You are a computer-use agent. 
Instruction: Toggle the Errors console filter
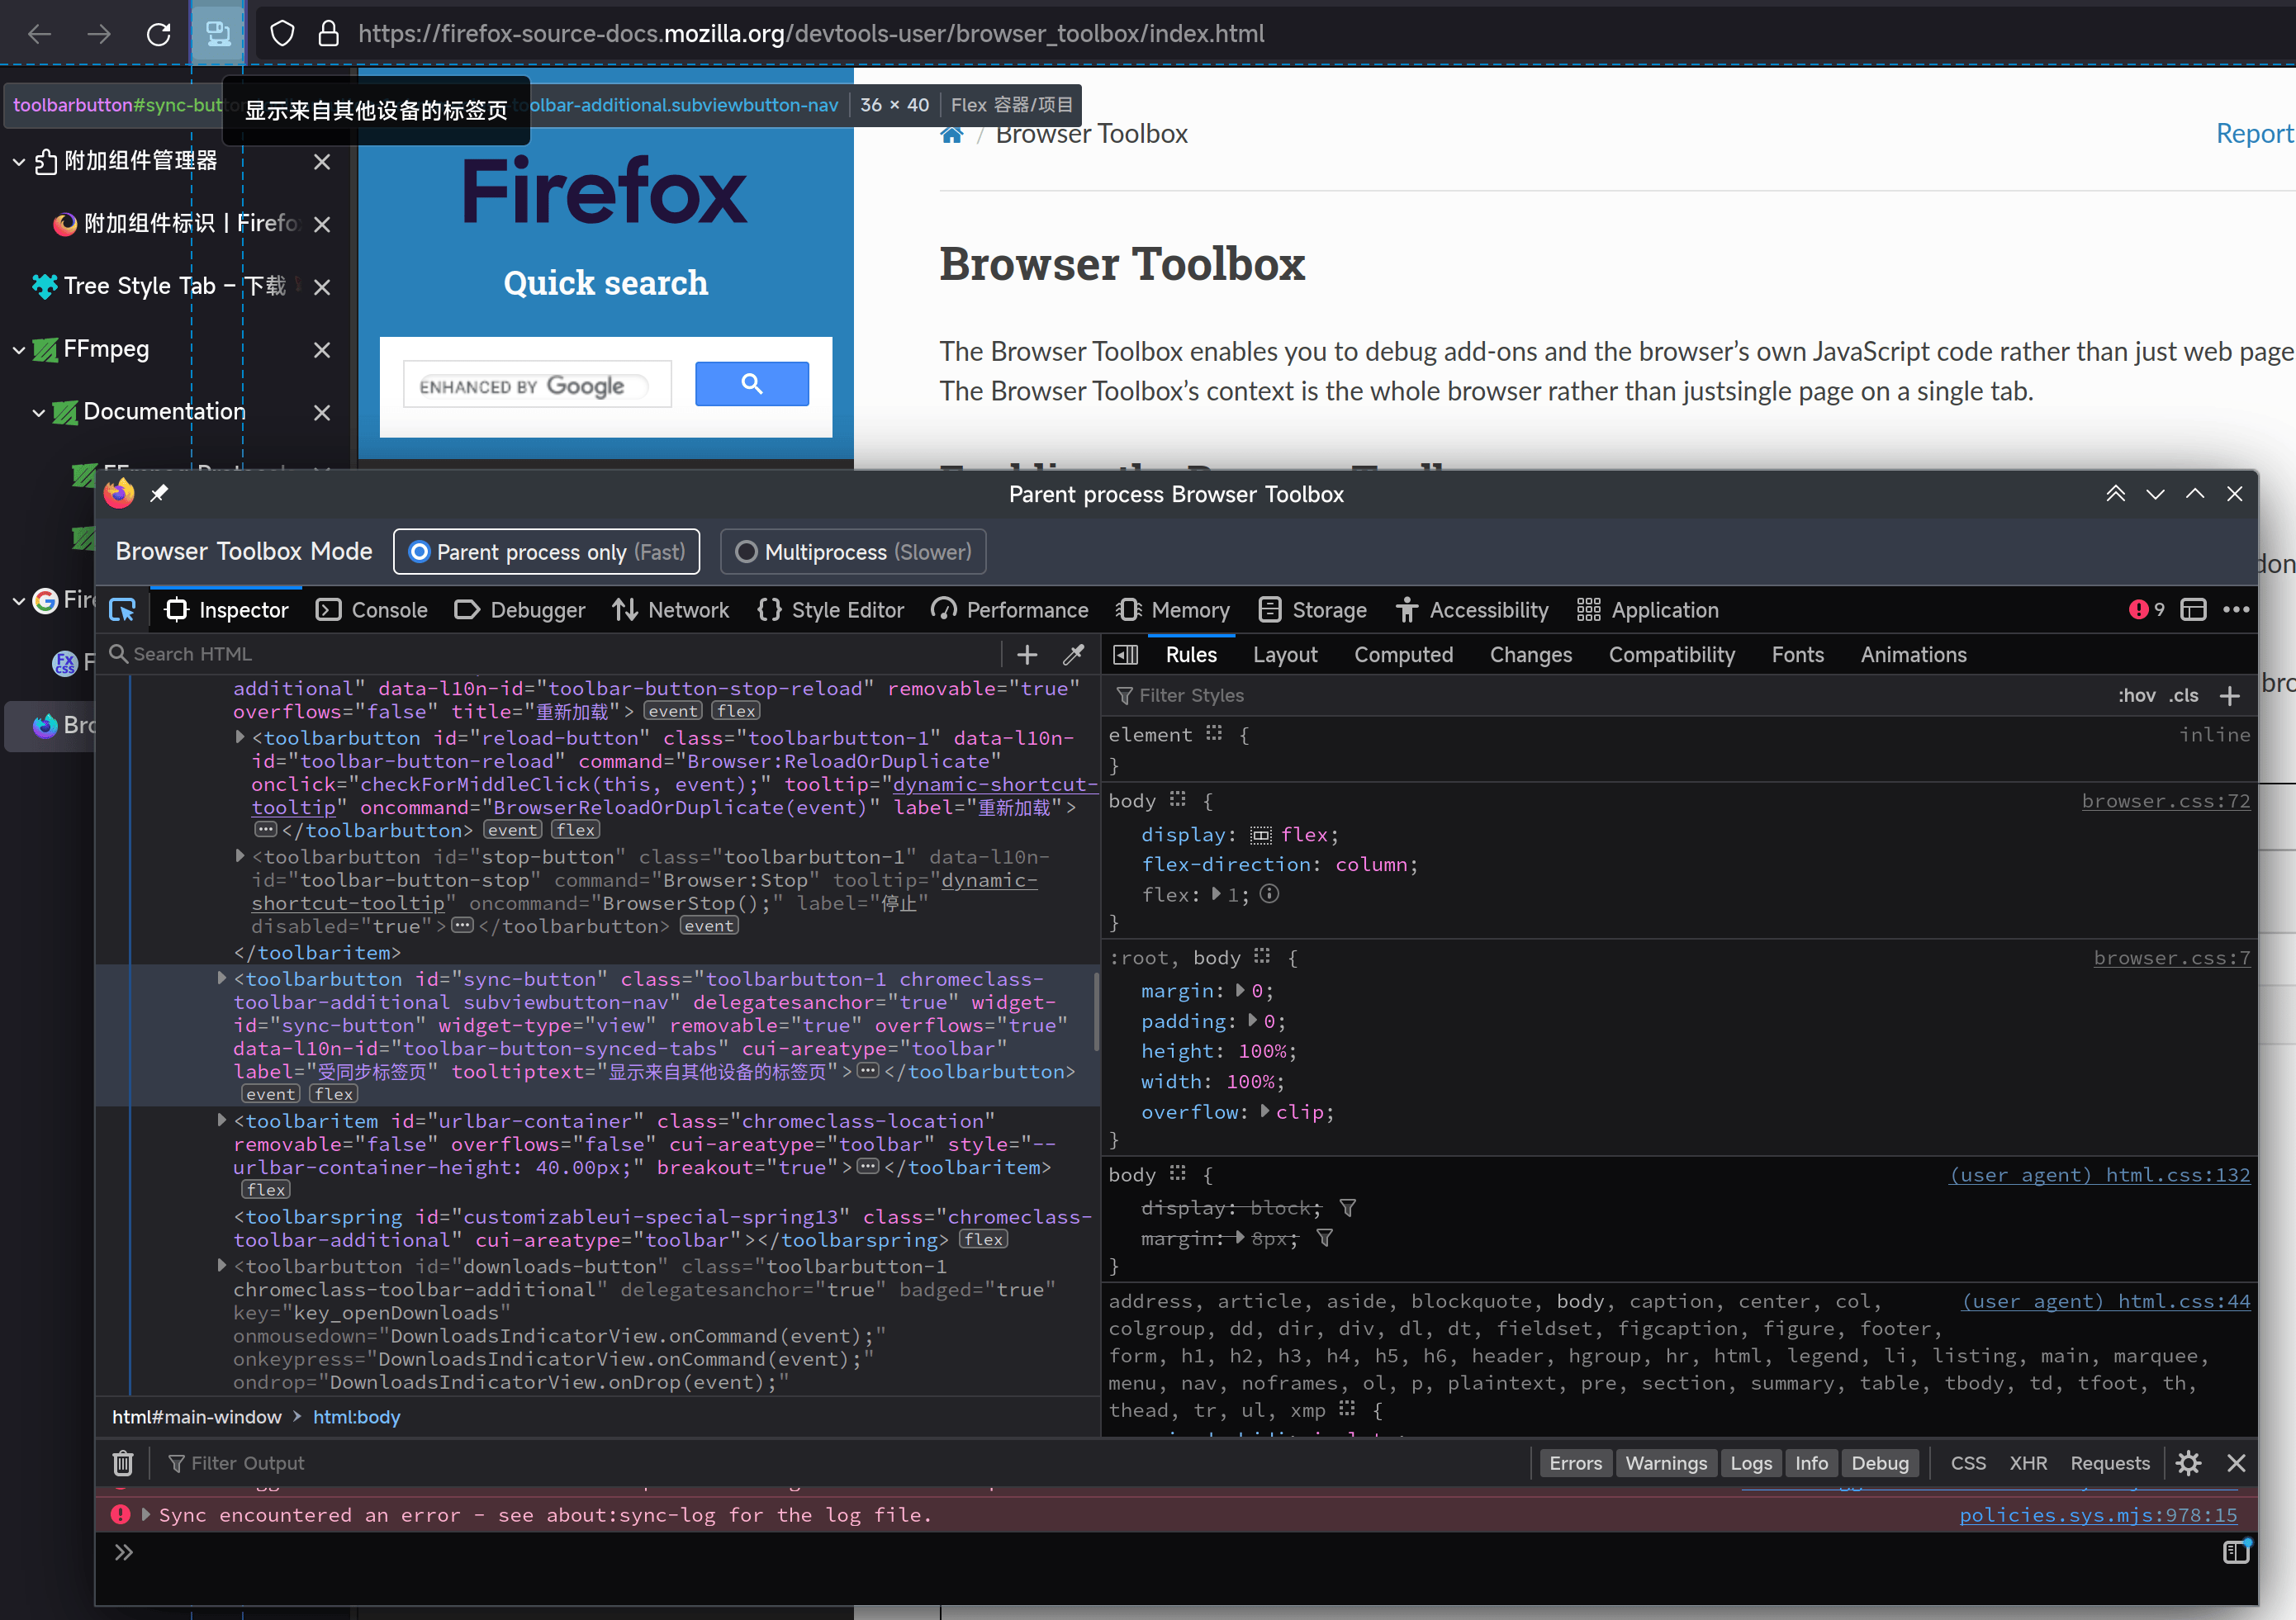[1575, 1463]
